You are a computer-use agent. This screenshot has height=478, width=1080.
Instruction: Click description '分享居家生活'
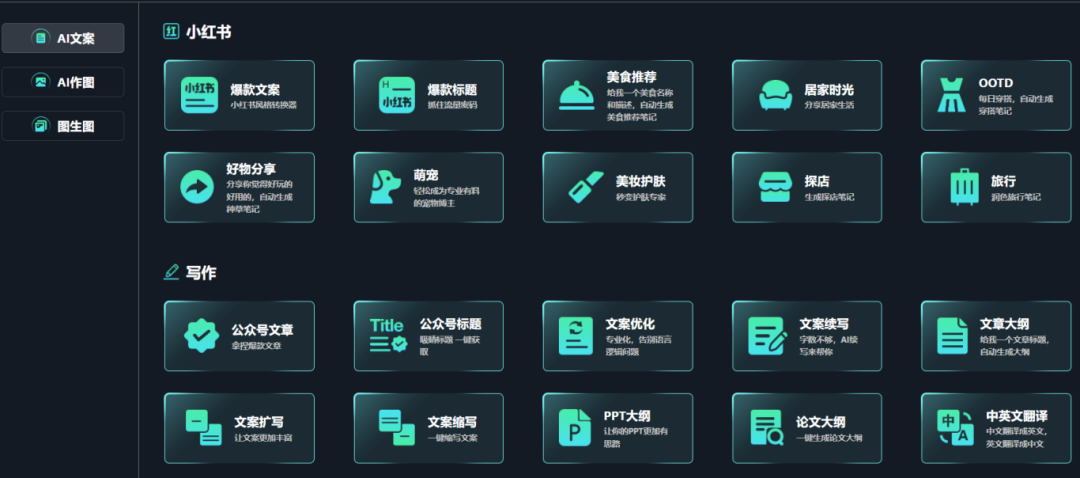click(829, 105)
